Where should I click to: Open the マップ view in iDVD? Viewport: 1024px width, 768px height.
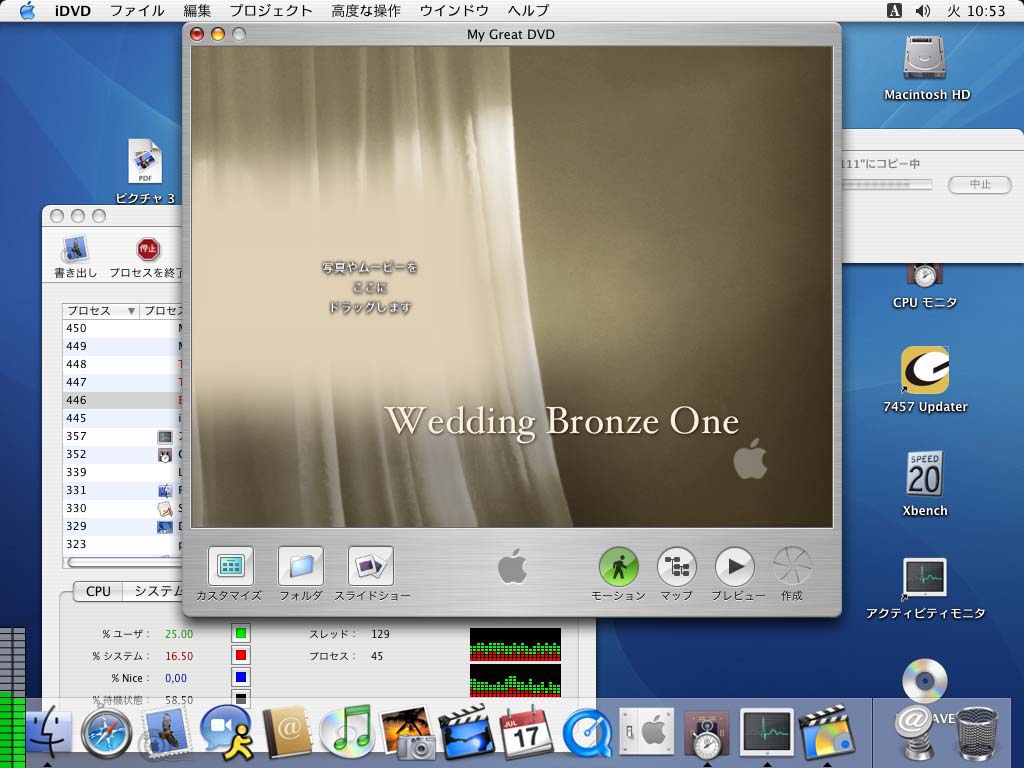677,566
